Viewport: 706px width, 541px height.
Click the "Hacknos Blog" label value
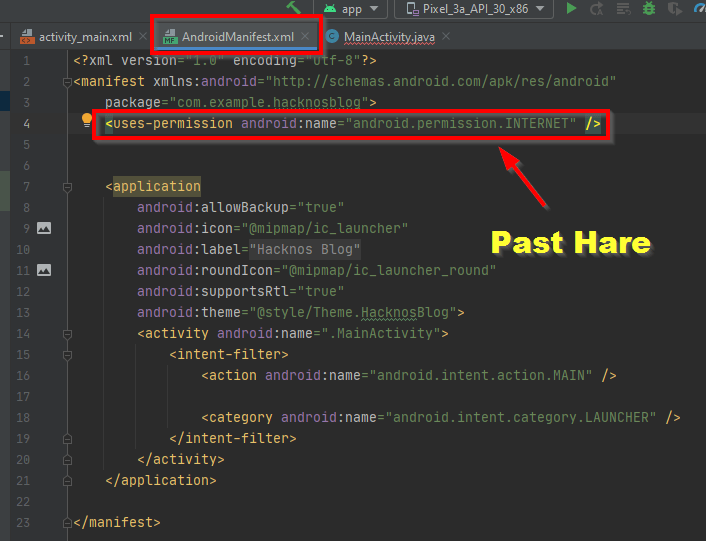tap(305, 249)
